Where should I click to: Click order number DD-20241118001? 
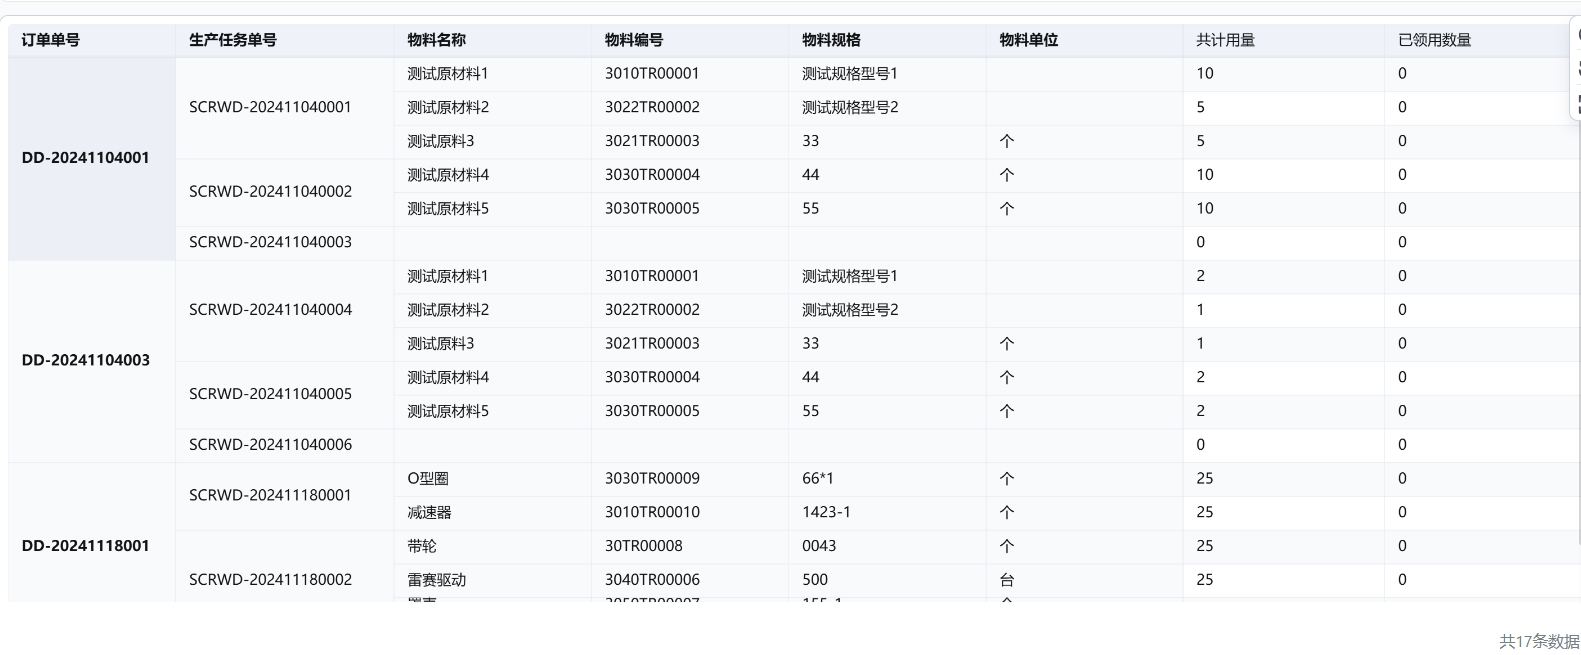tap(86, 546)
